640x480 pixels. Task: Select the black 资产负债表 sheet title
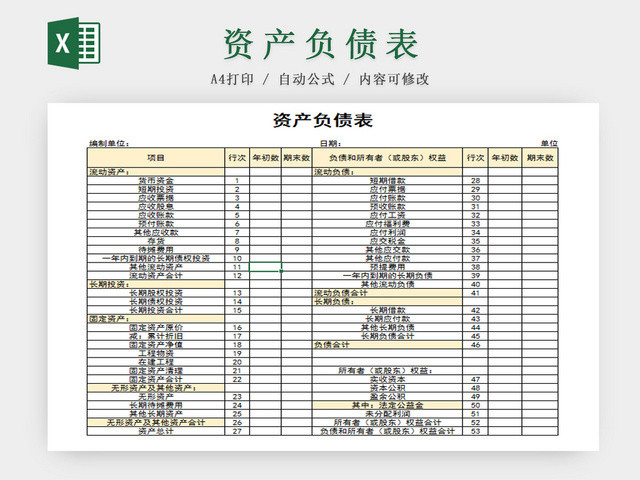point(323,120)
